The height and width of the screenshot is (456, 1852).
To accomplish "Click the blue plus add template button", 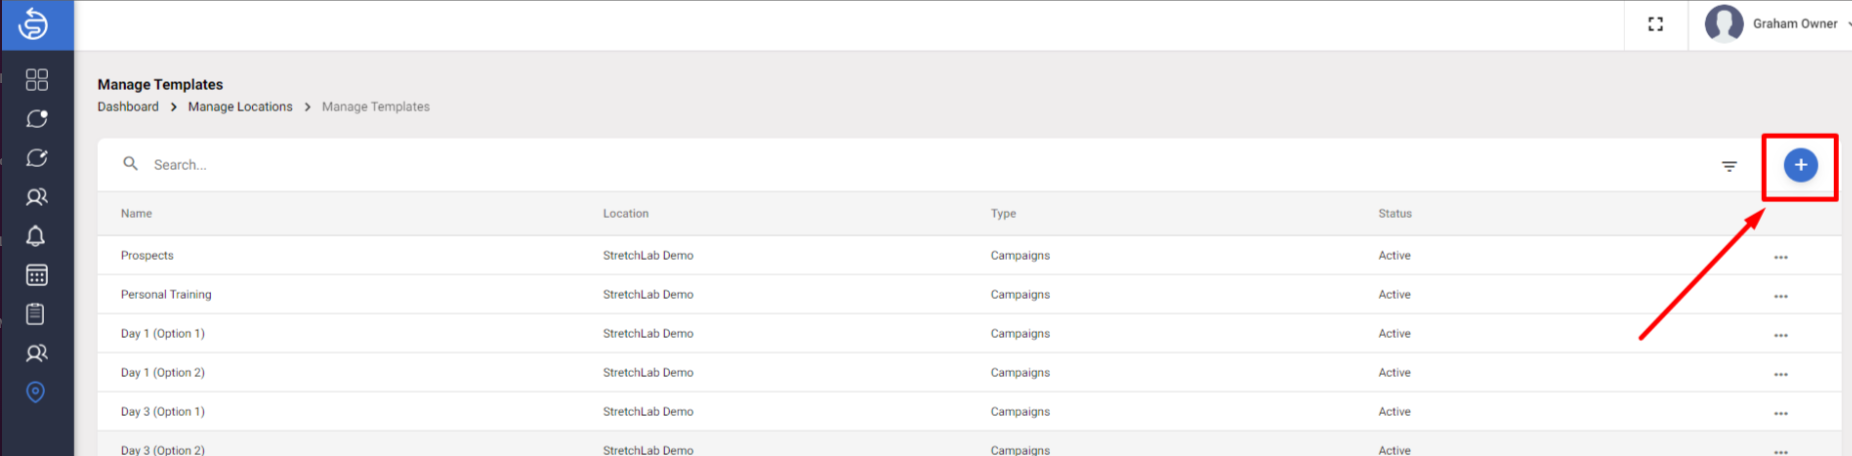I will point(1800,165).
